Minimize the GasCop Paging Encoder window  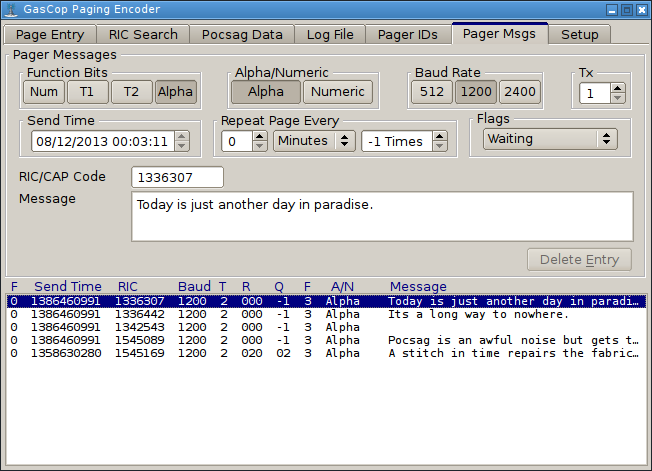(x=612, y=10)
